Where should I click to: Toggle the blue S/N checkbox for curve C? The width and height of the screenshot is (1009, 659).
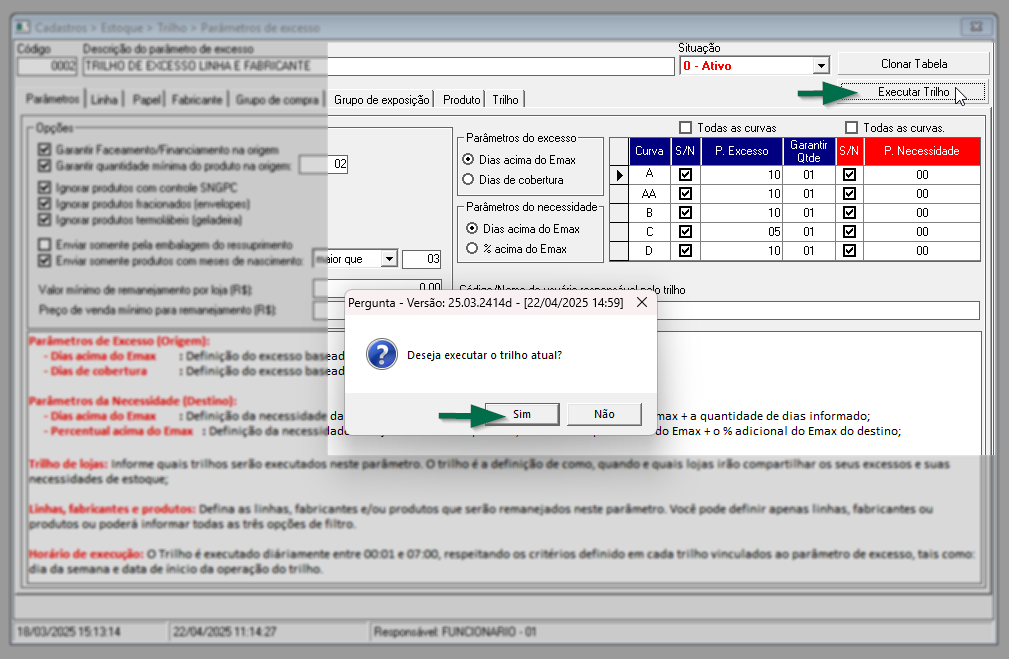pos(685,232)
